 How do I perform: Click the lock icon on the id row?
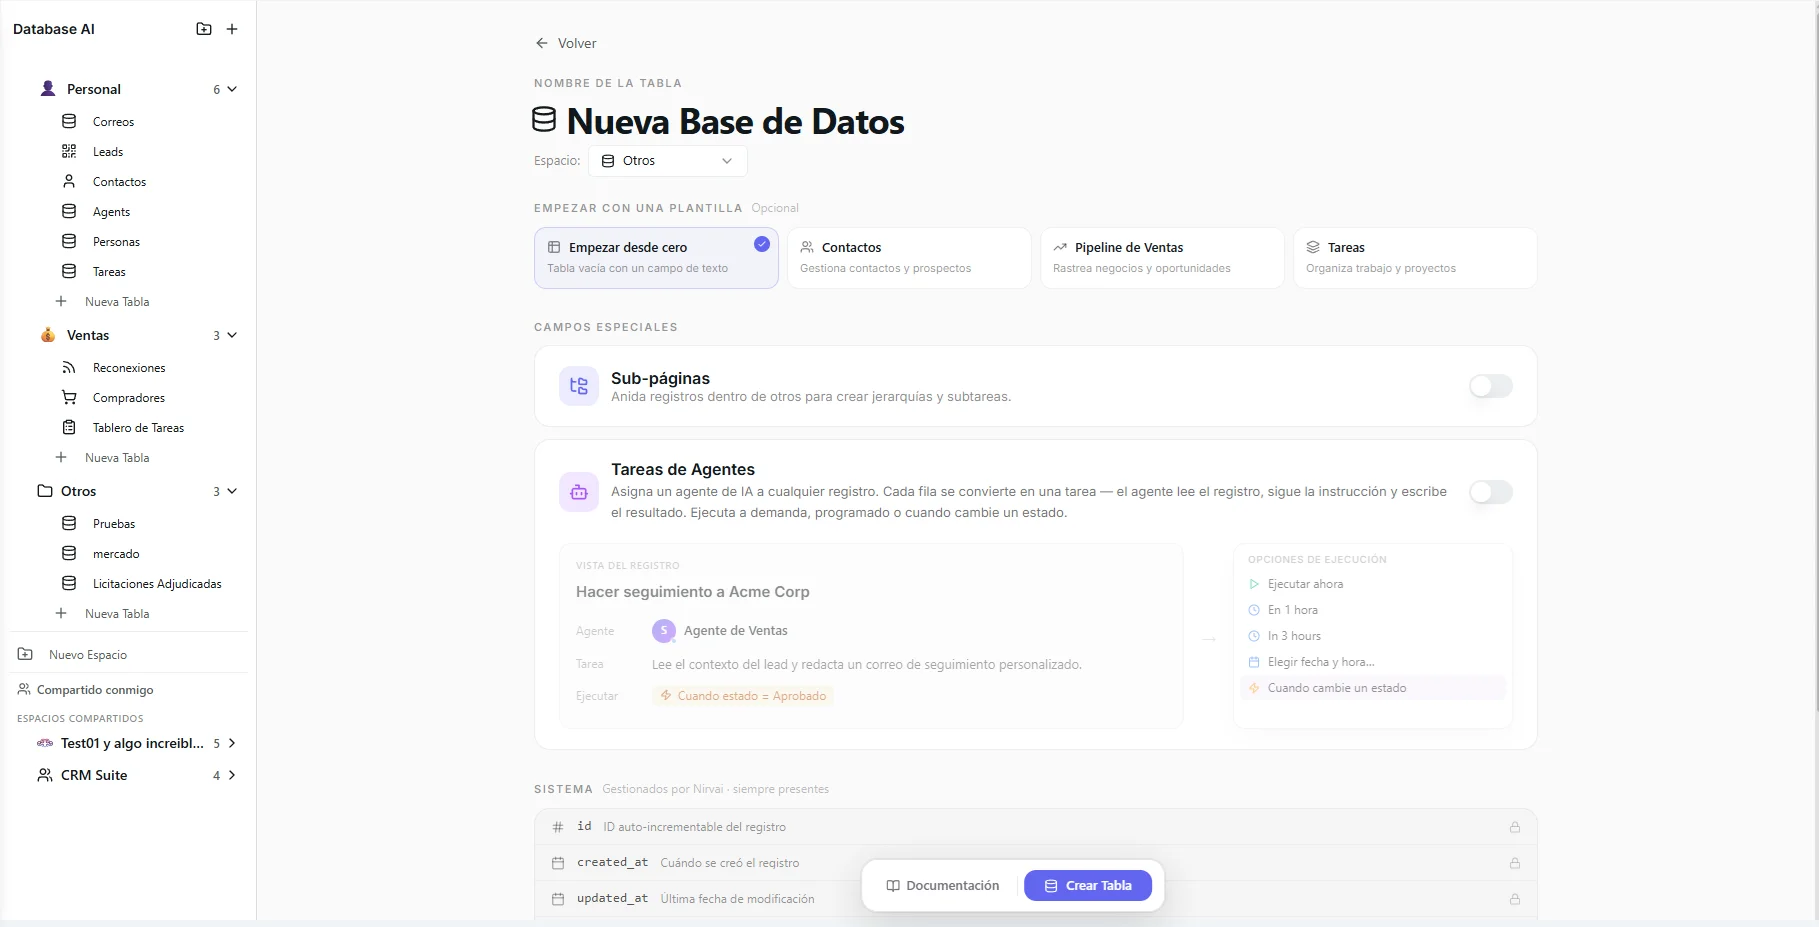pos(1515,827)
